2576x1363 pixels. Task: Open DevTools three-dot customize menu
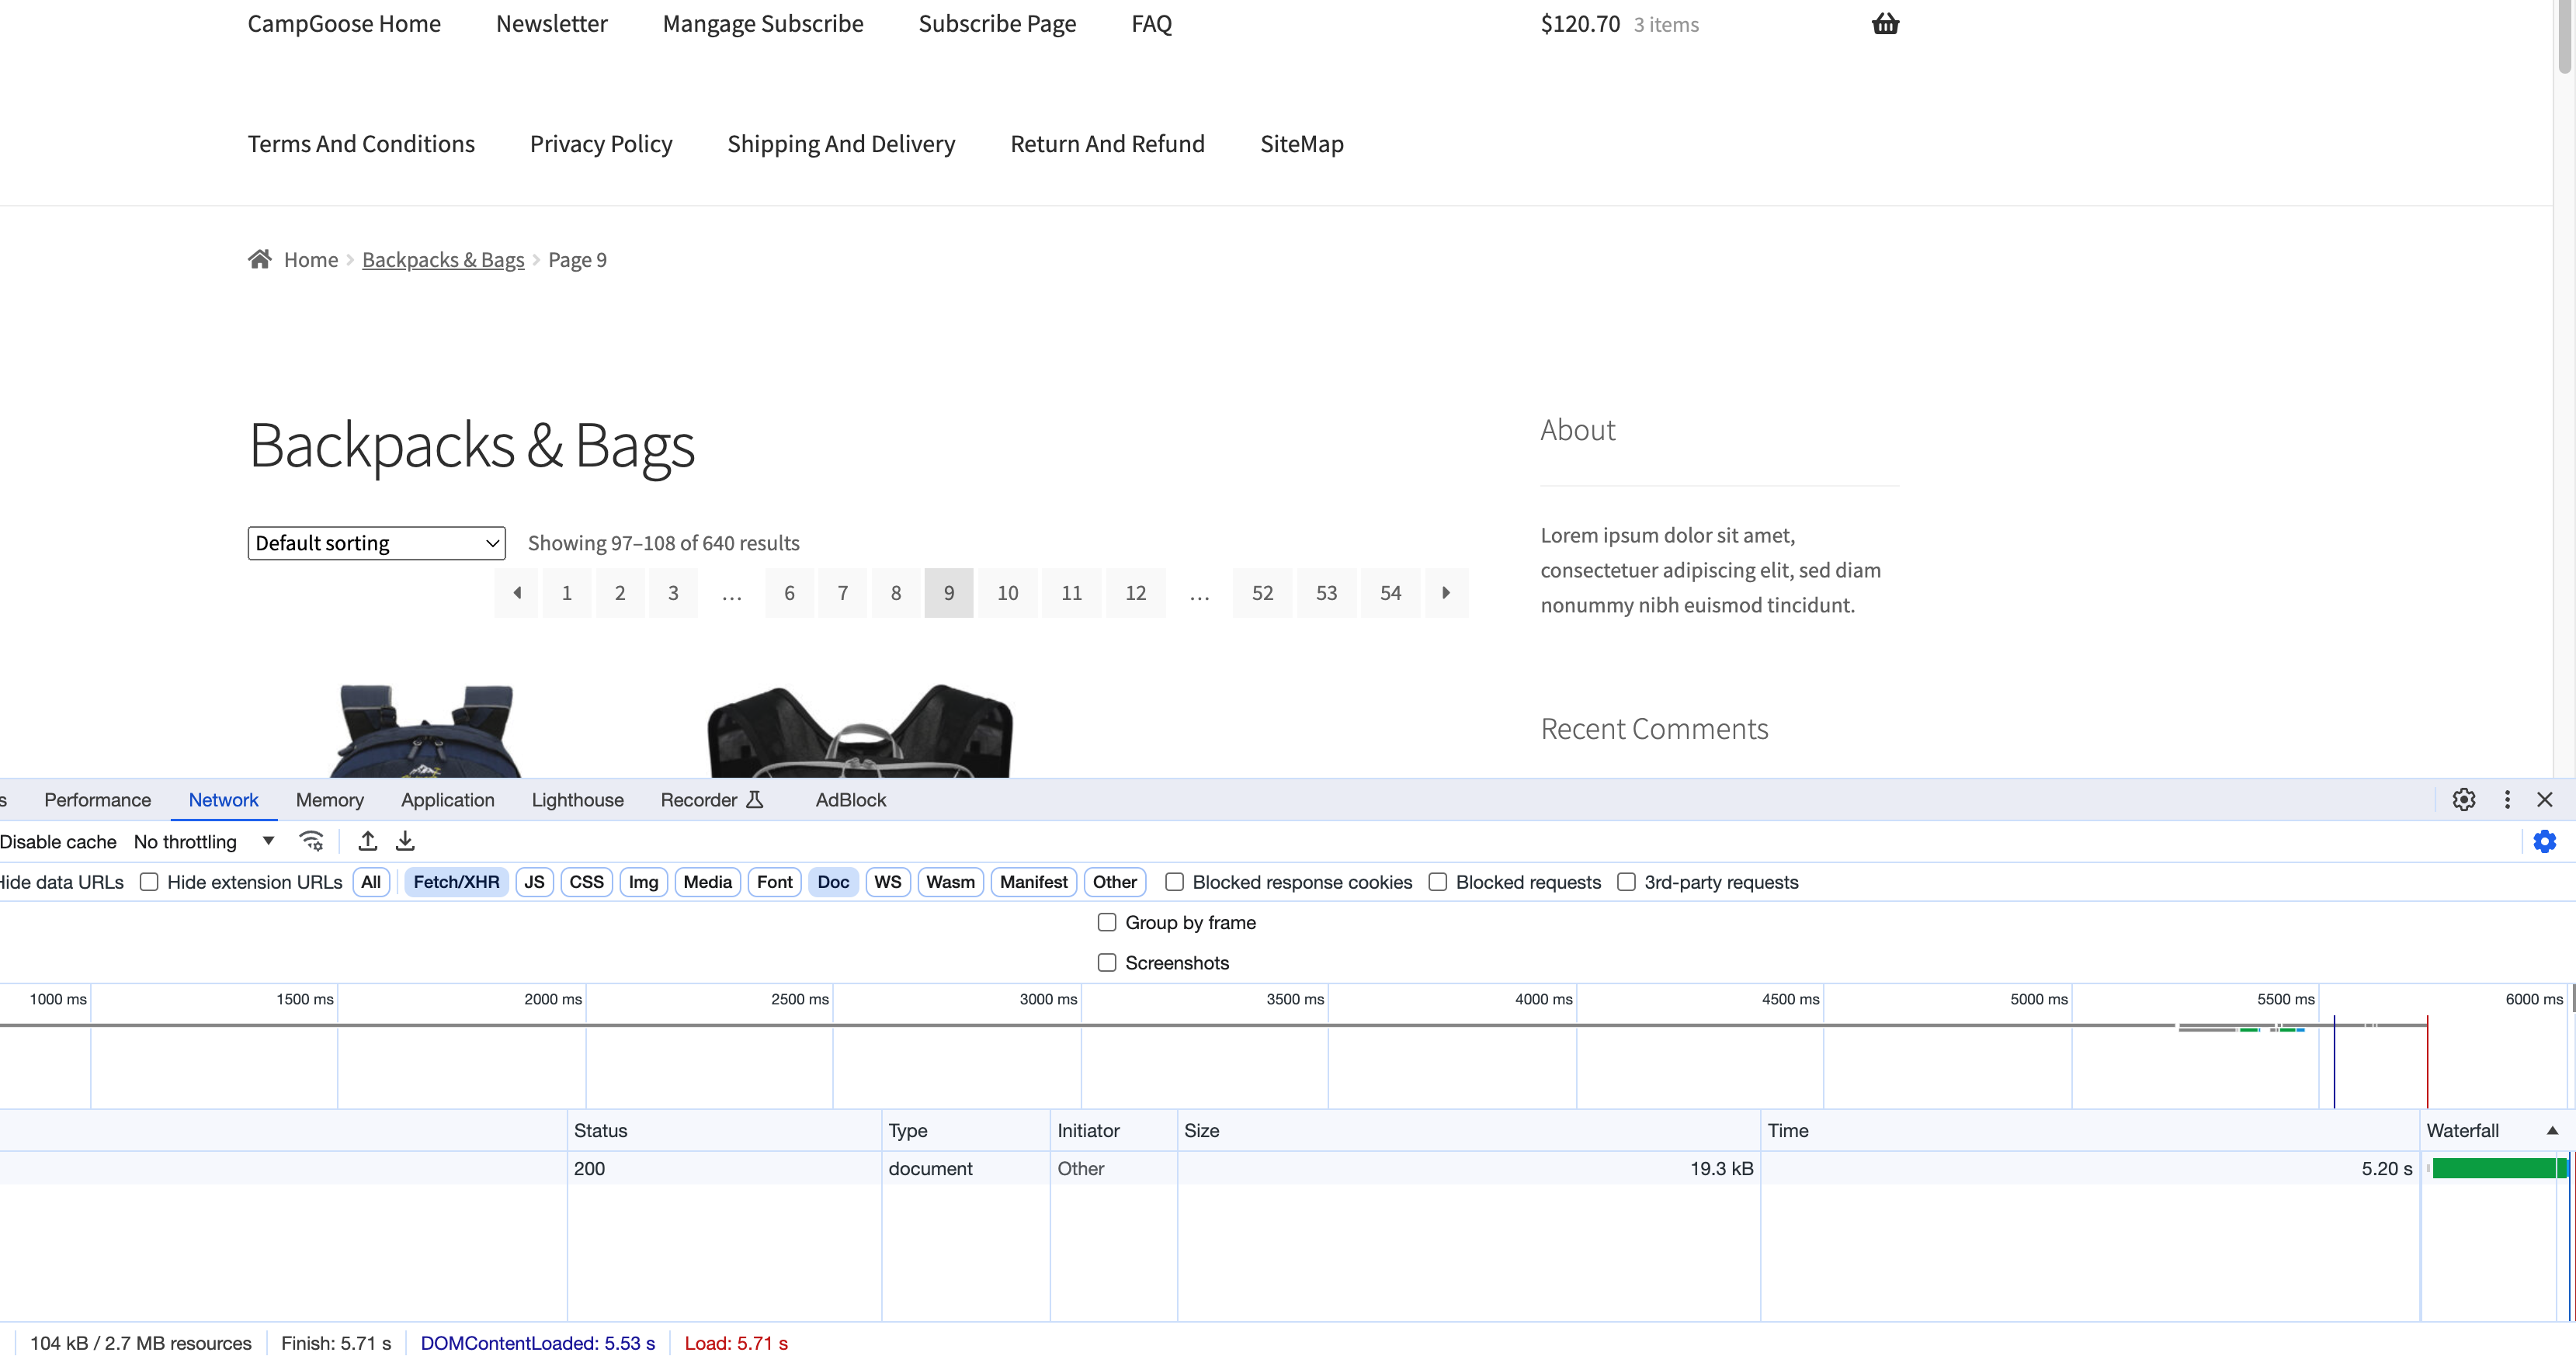(x=2507, y=799)
